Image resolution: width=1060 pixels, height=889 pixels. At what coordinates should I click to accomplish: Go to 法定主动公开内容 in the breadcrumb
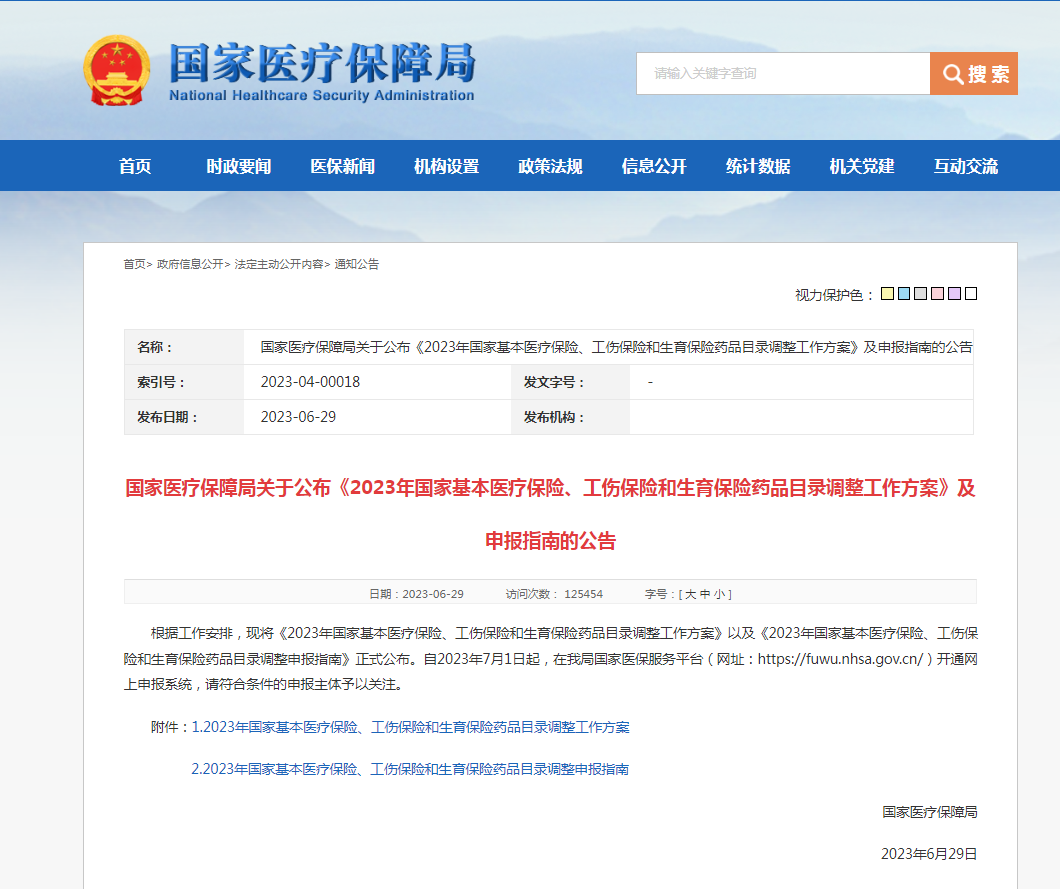click(x=279, y=264)
